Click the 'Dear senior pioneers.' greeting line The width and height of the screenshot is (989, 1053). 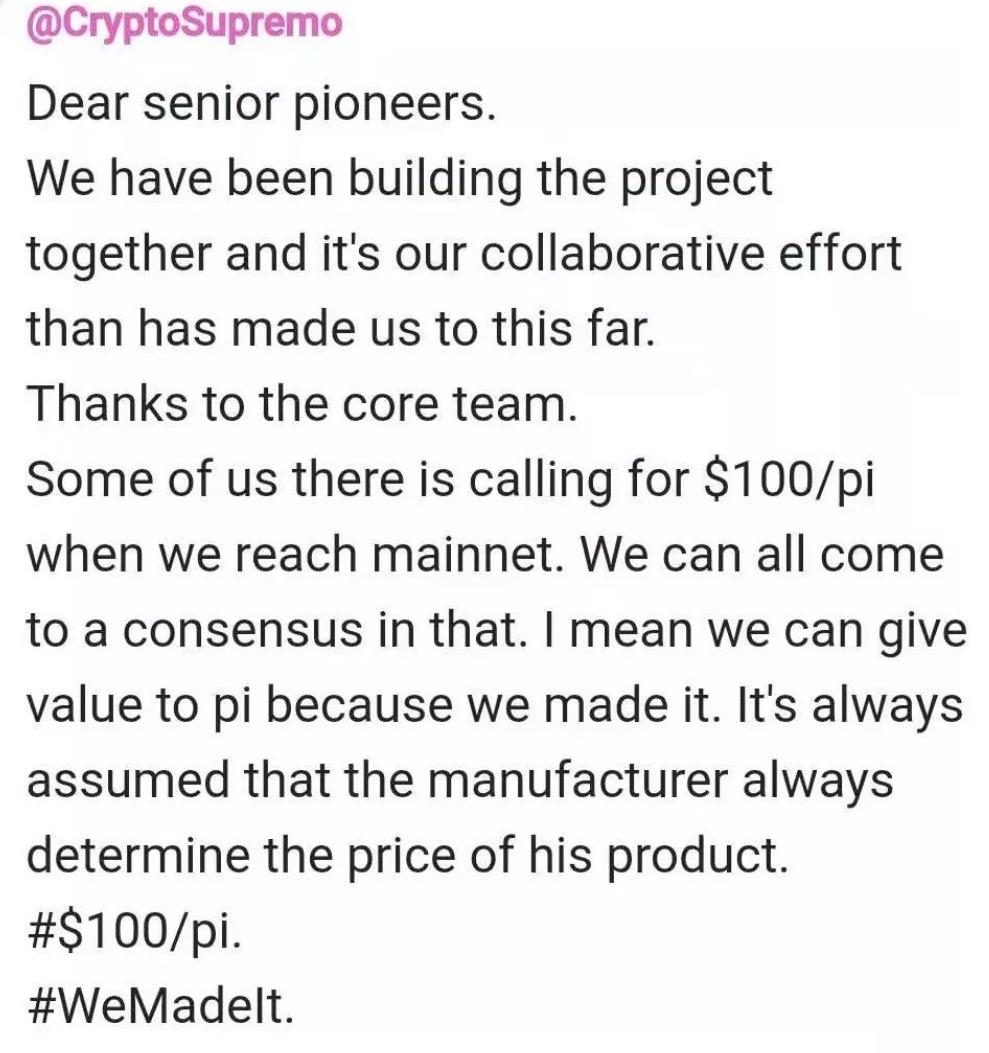(x=262, y=104)
